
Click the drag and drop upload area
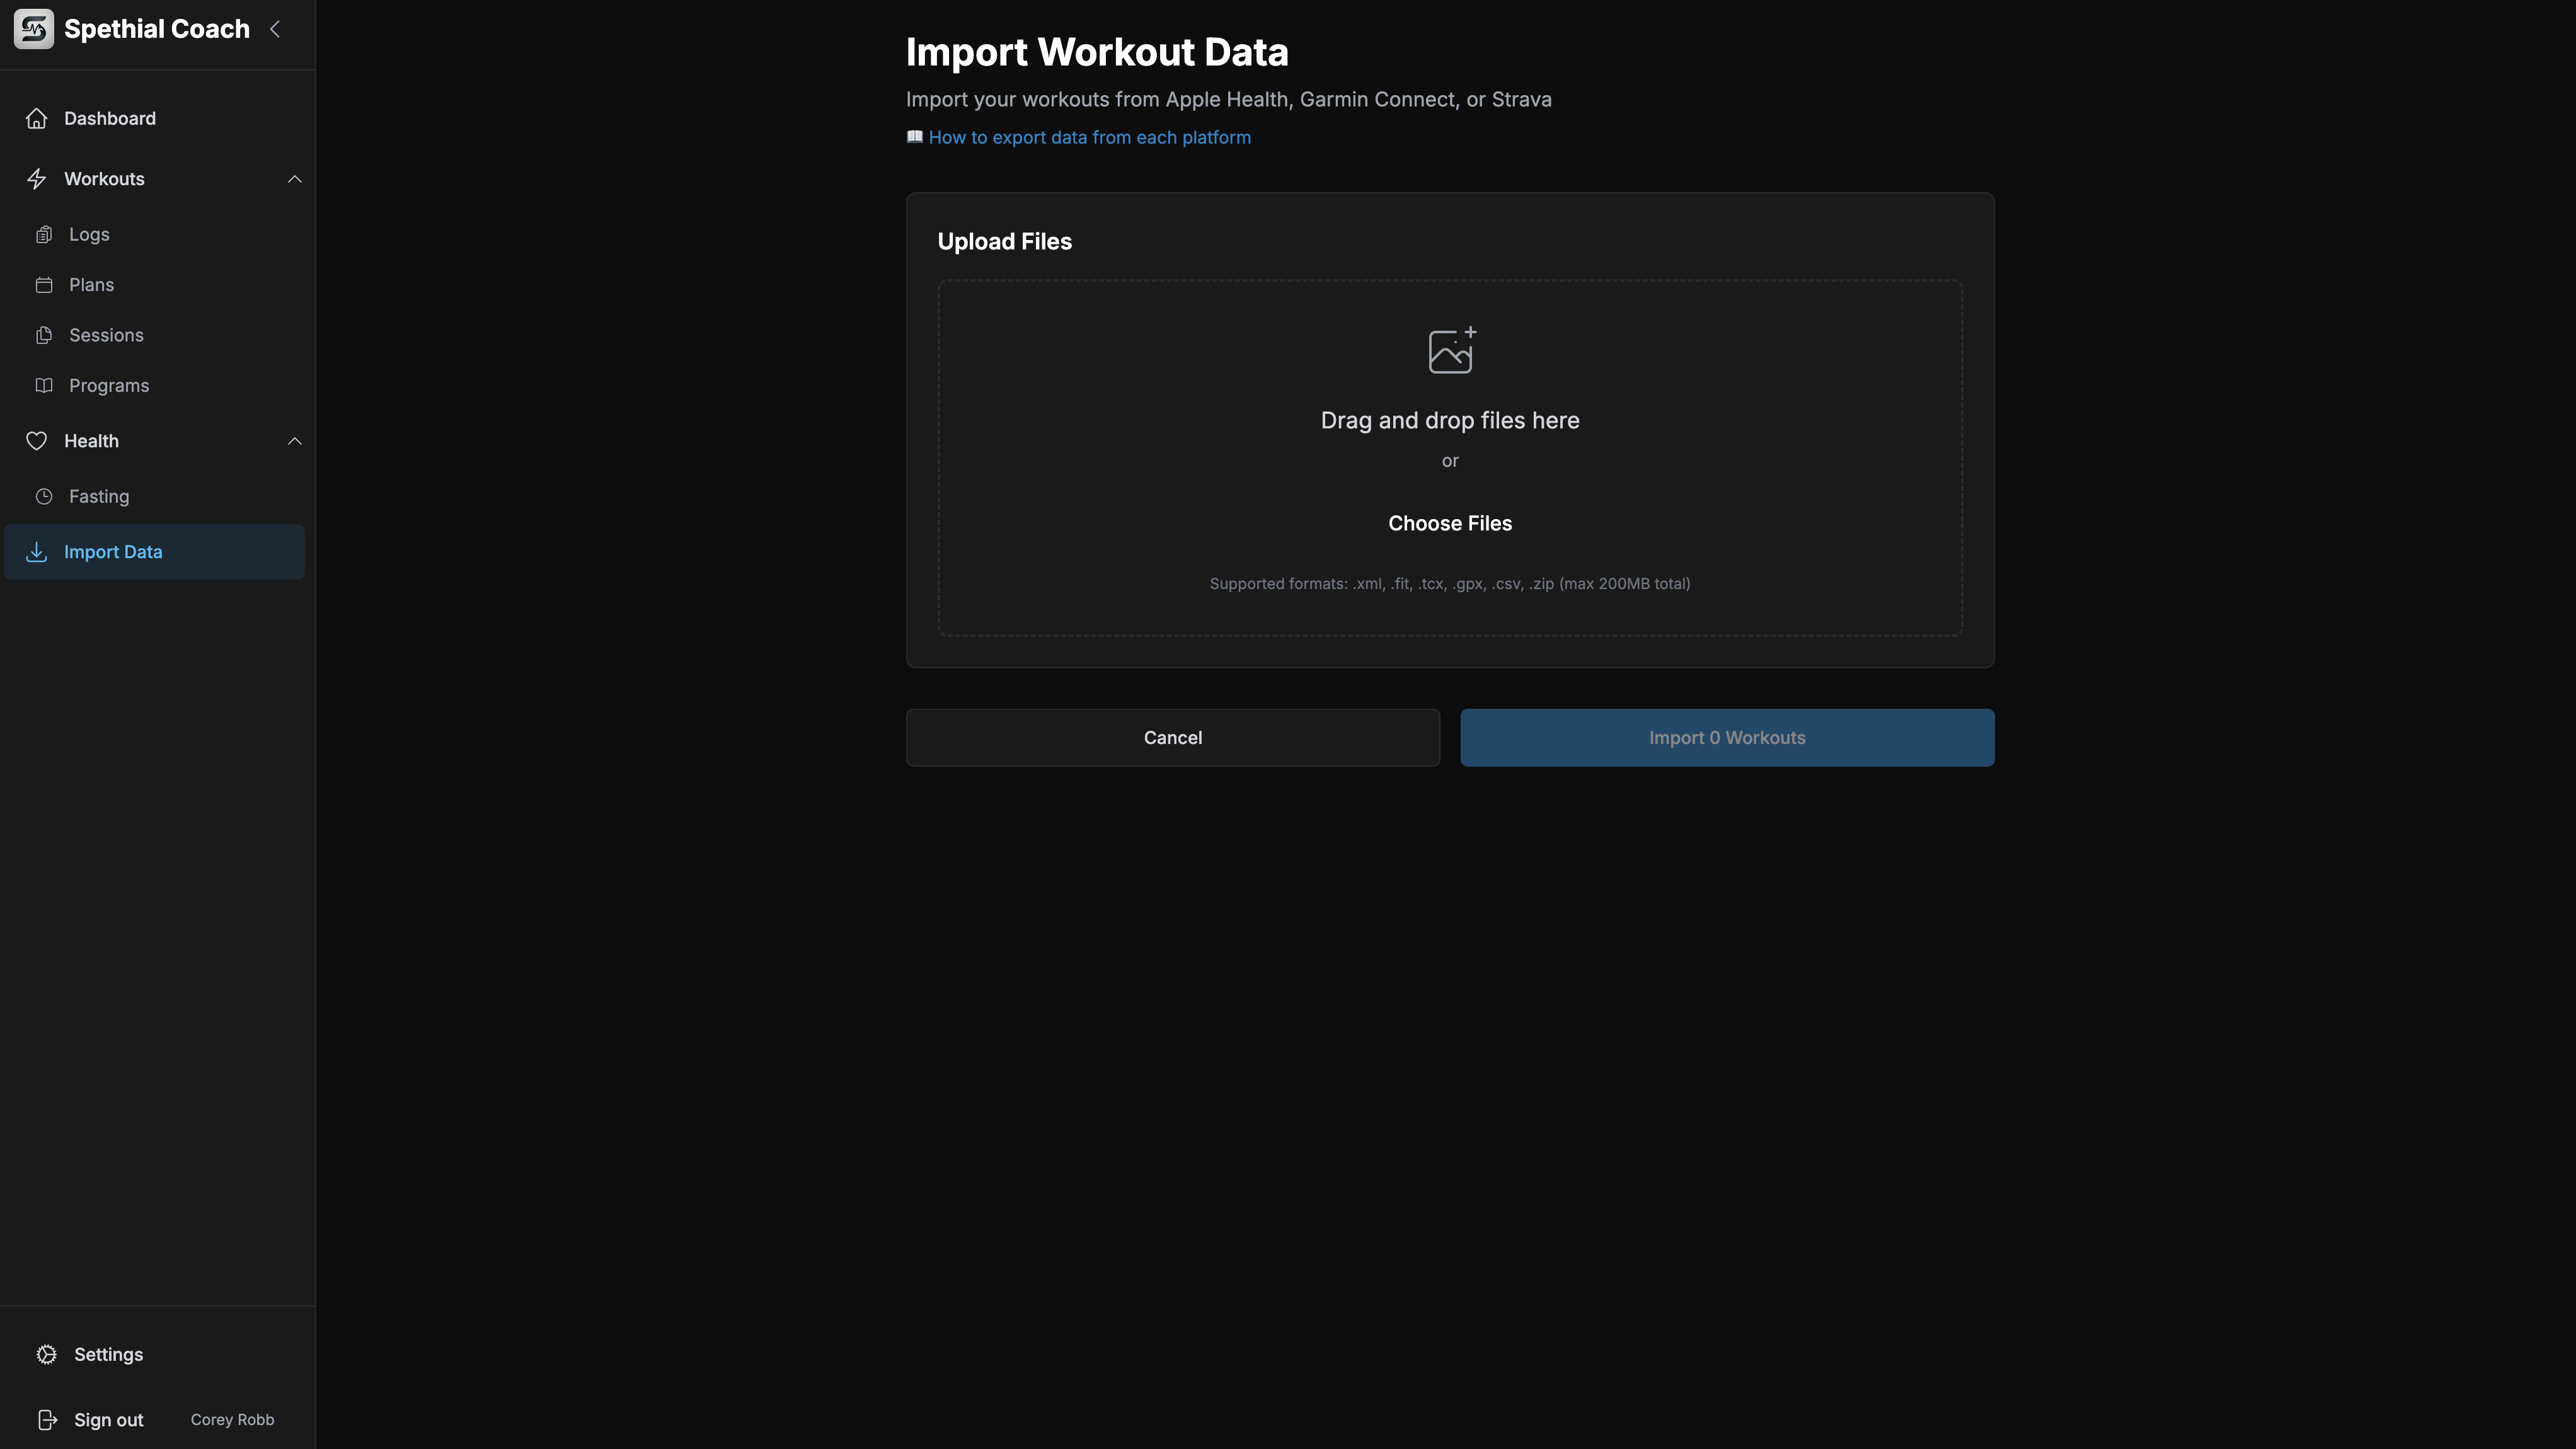pos(1449,460)
